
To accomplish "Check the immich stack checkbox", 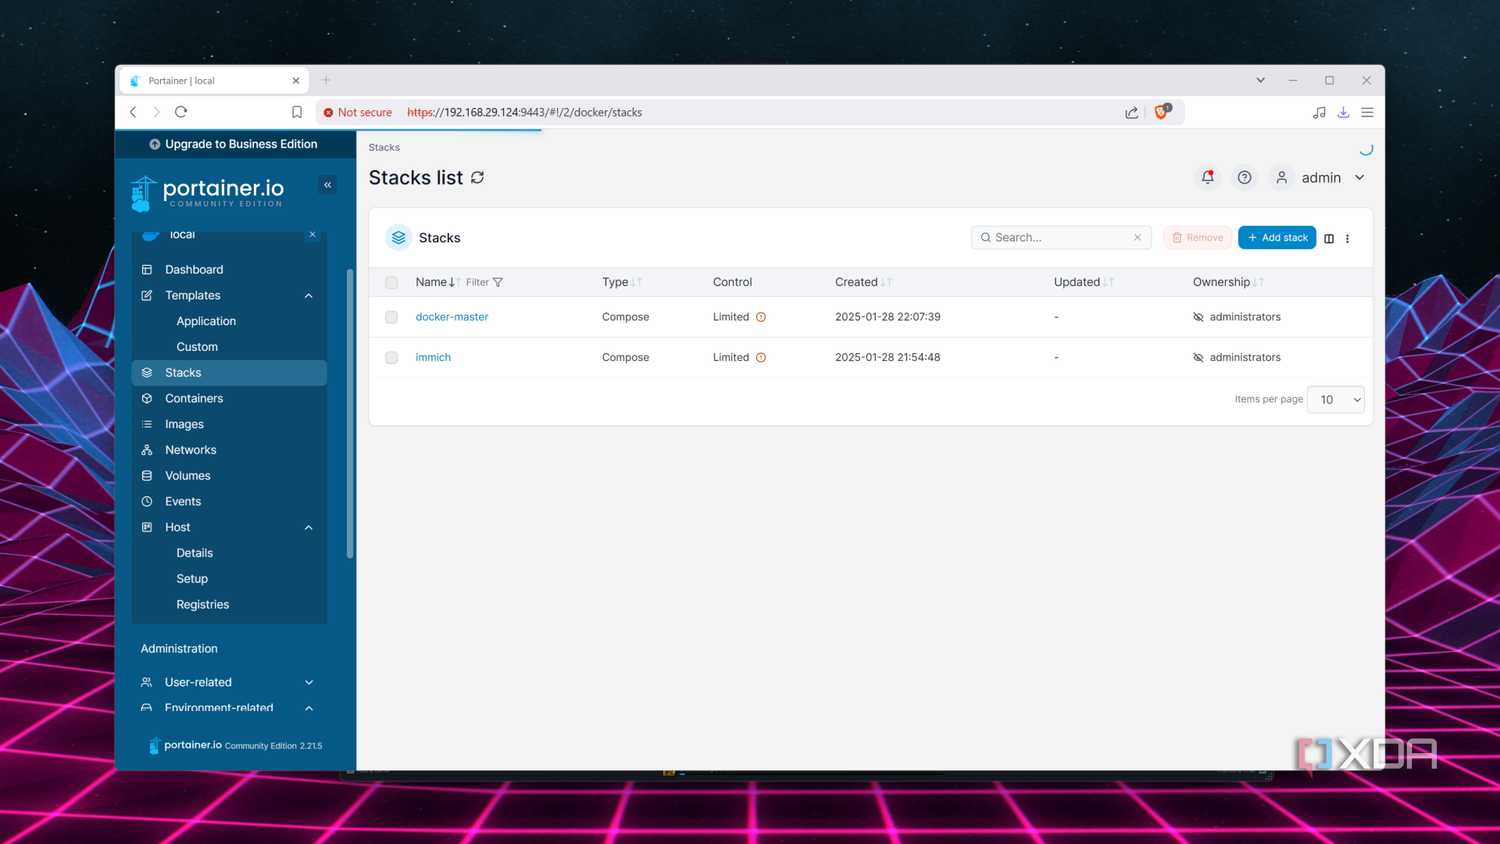I will pos(391,357).
